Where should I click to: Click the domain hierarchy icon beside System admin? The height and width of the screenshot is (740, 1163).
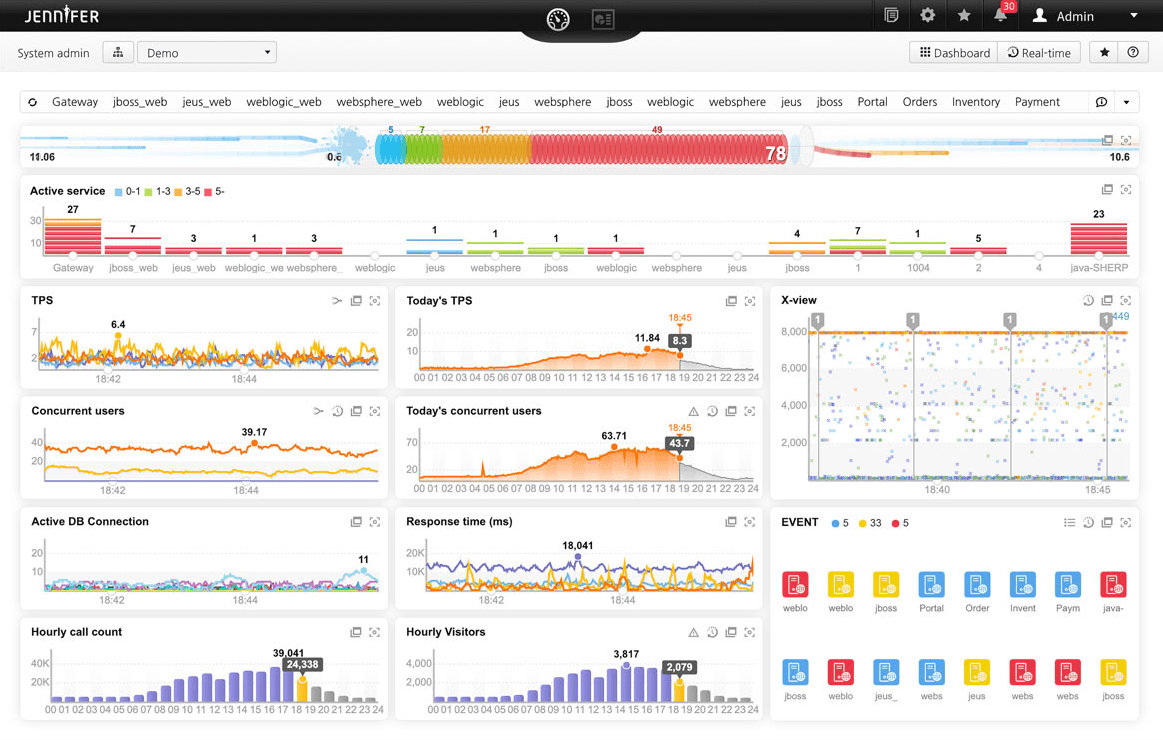click(x=118, y=53)
